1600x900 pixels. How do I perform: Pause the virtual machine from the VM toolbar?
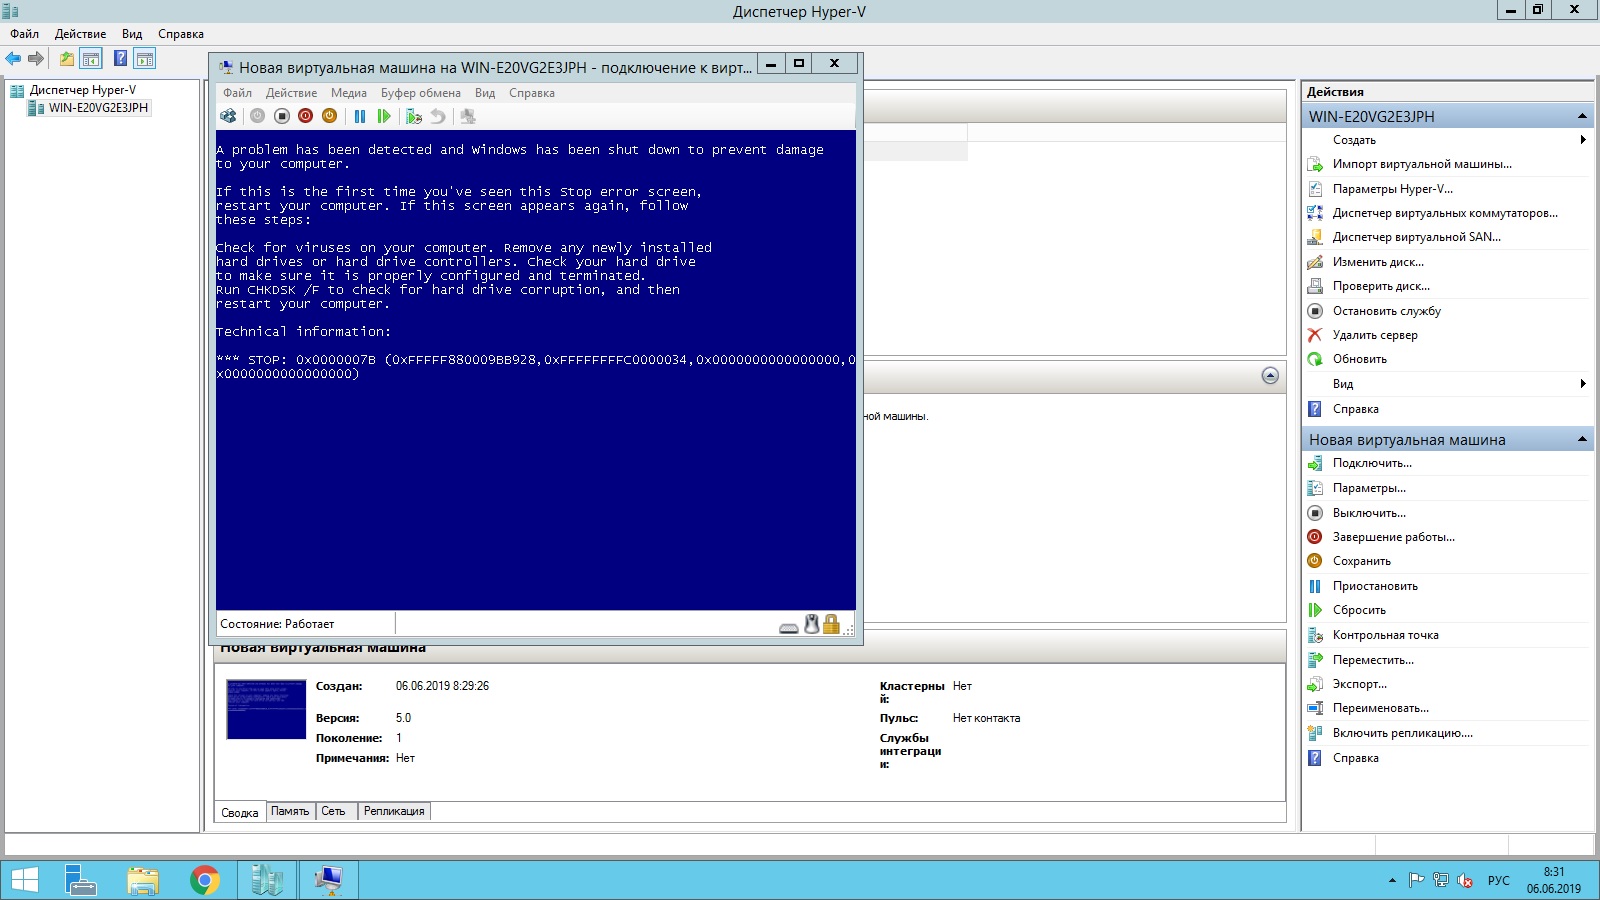tap(360, 116)
